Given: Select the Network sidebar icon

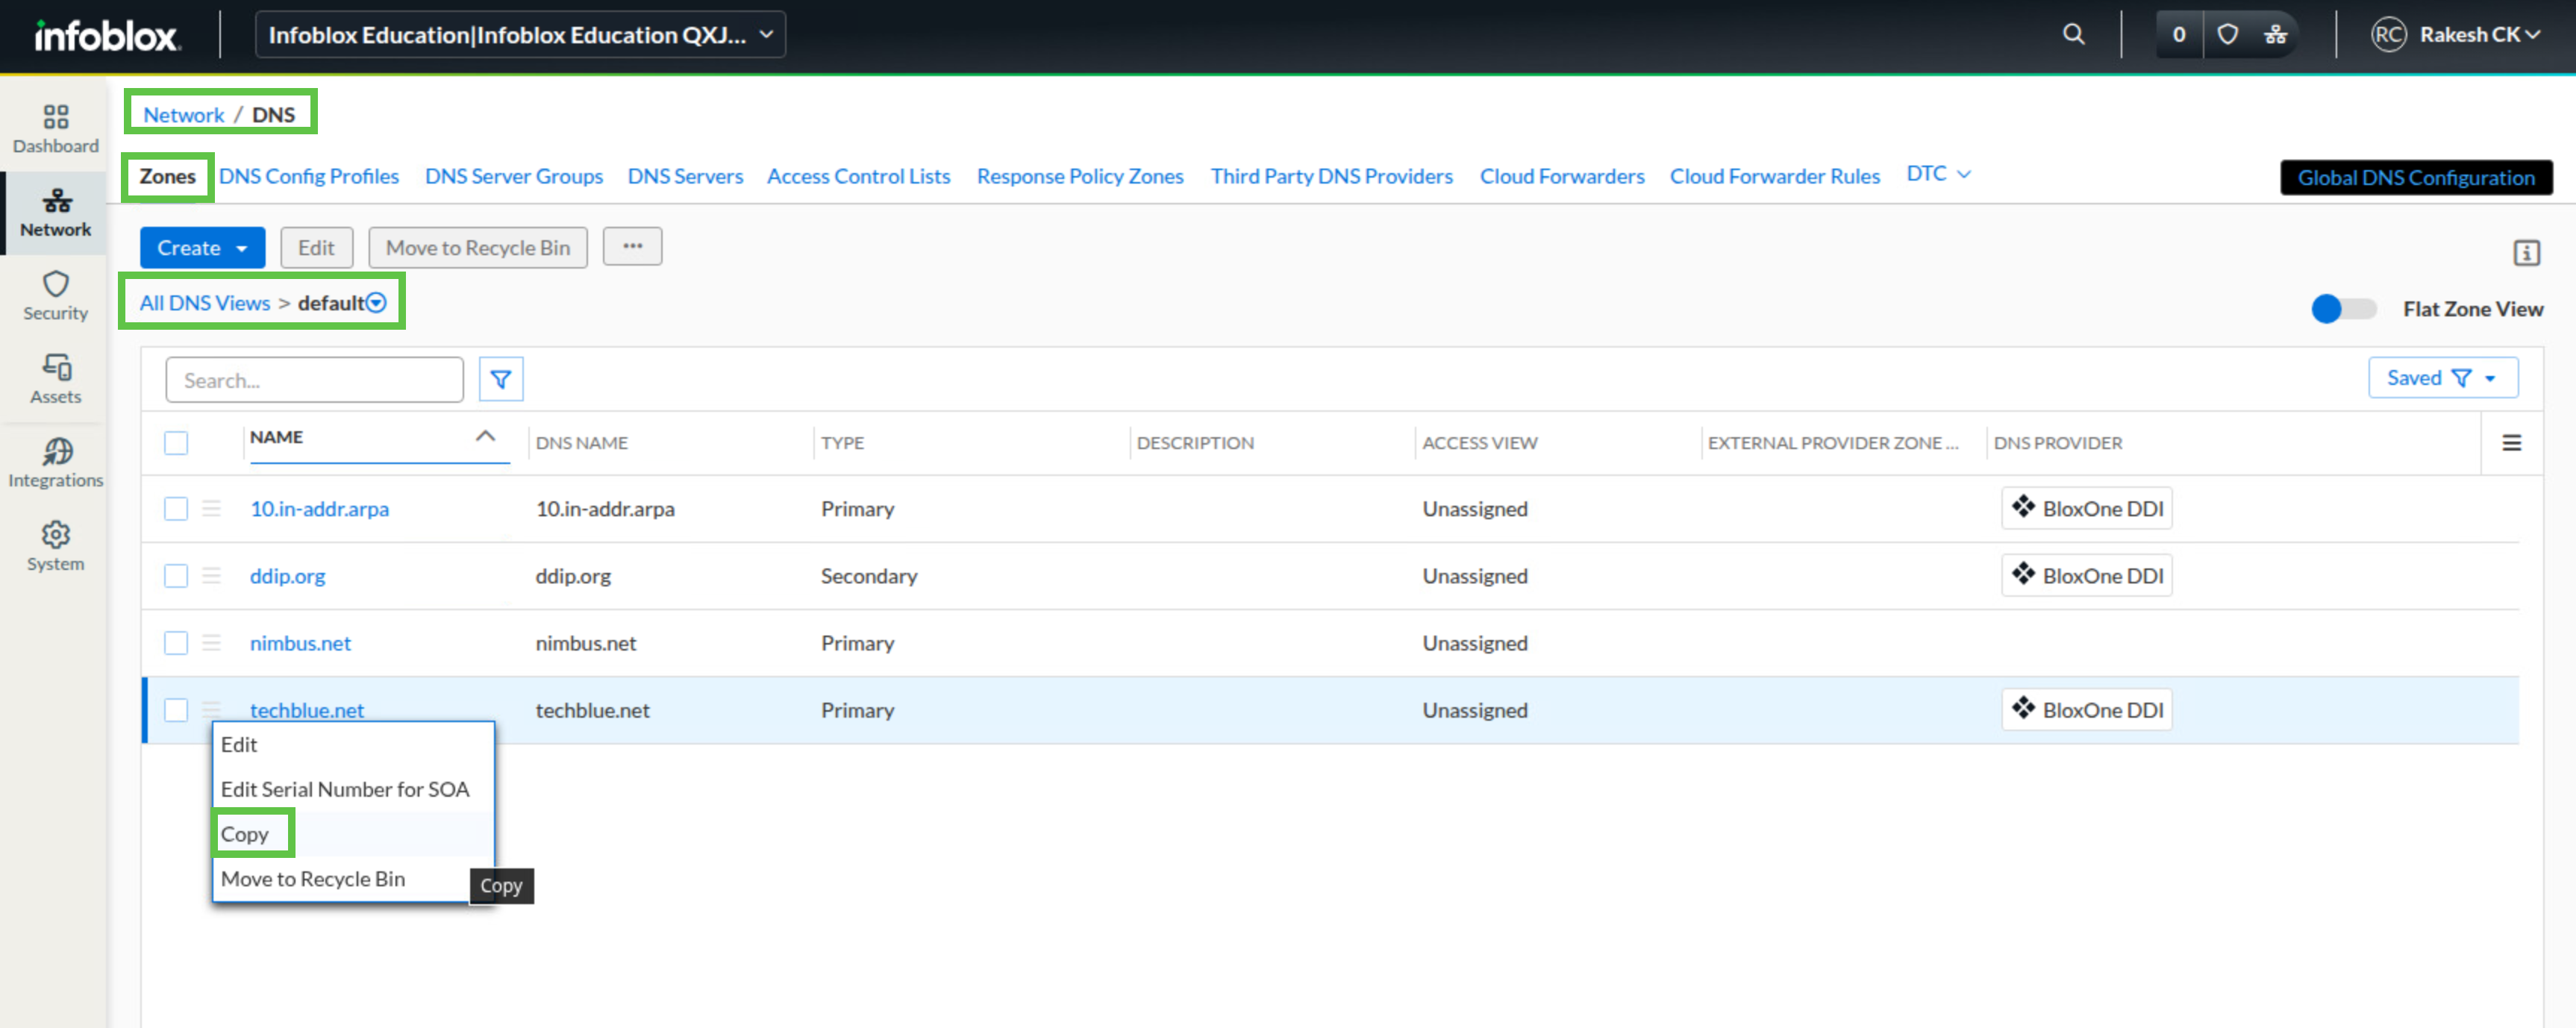Looking at the screenshot, I should point(55,213).
